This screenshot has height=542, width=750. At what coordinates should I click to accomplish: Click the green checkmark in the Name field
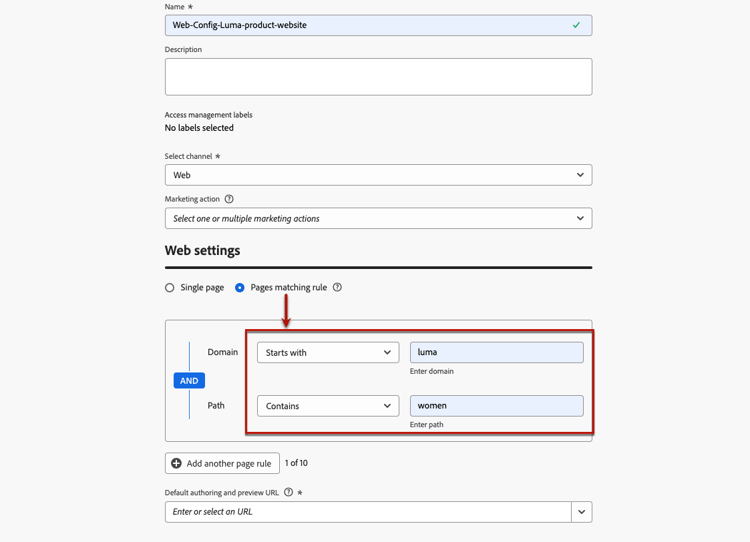click(x=576, y=25)
